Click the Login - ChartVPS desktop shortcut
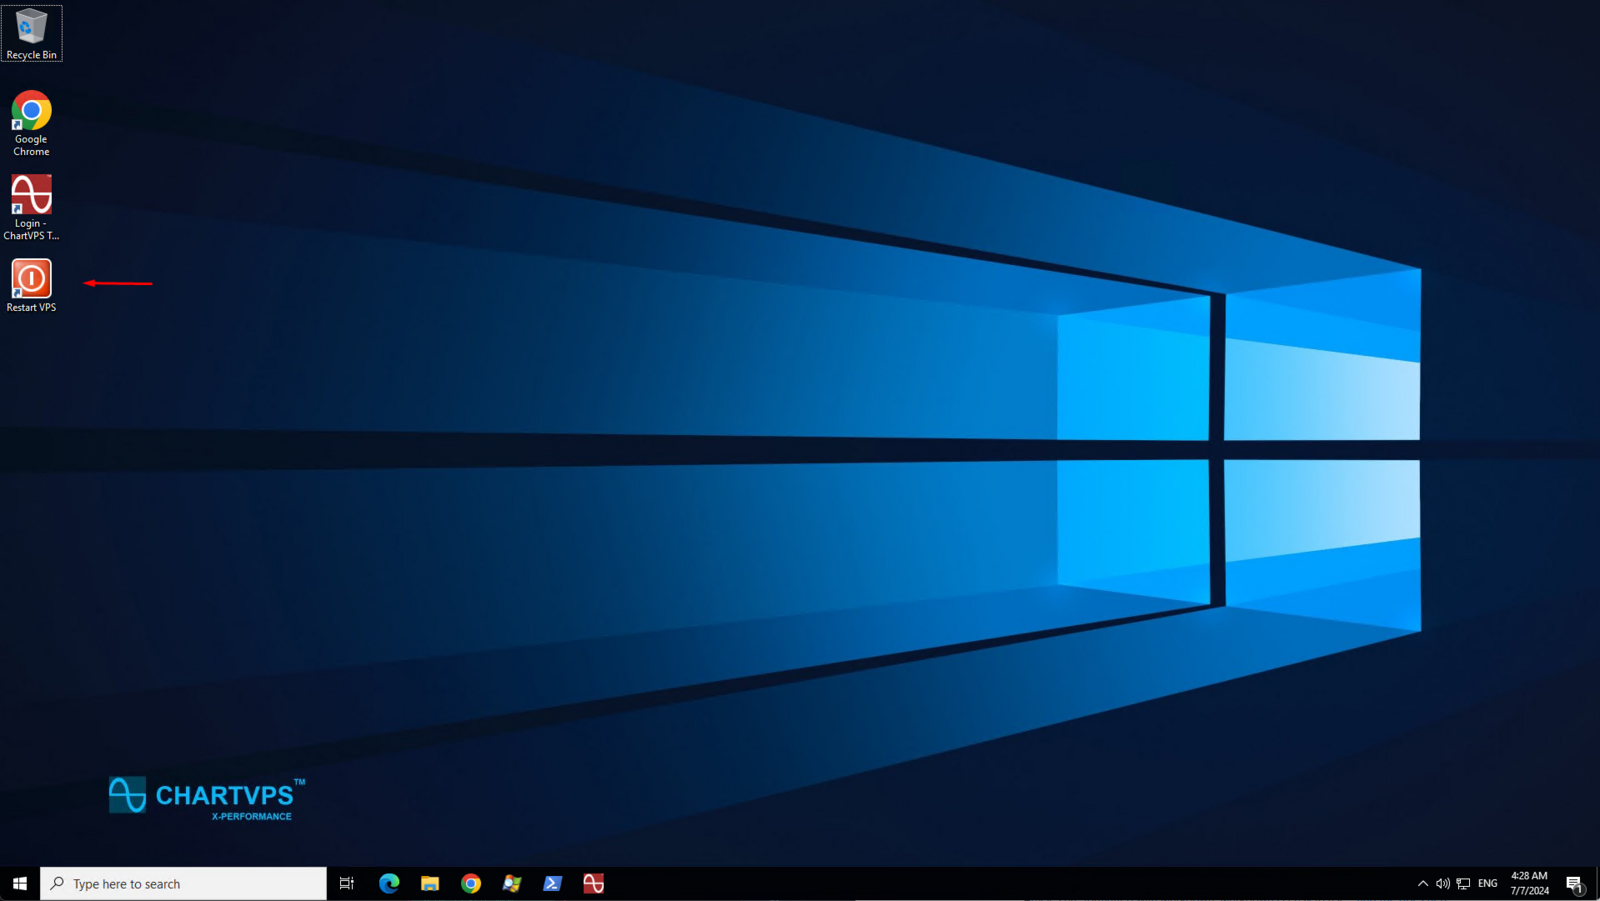Image resolution: width=1600 pixels, height=901 pixels. 31,206
